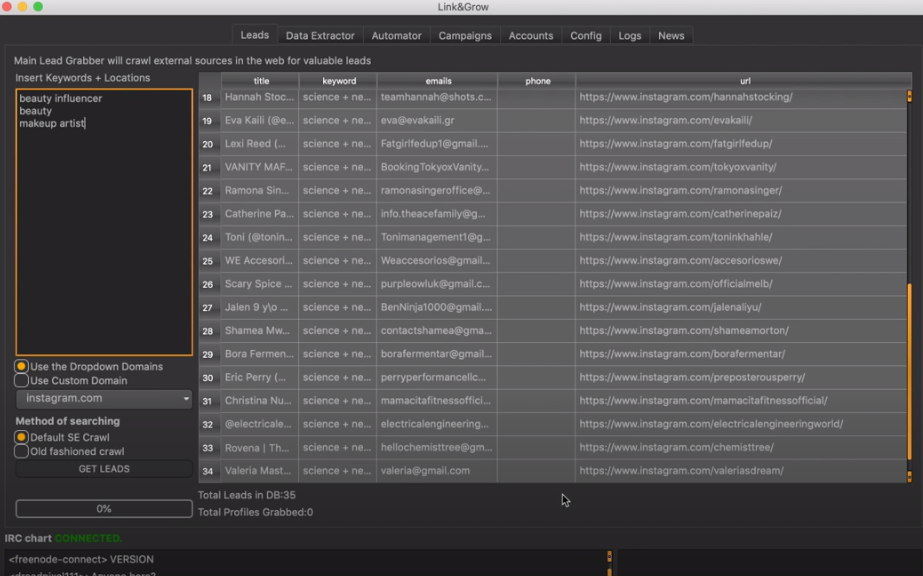The height and width of the screenshot is (576, 923).
Task: Choose the 'Old fashioned crawl' search method
Action: point(21,452)
